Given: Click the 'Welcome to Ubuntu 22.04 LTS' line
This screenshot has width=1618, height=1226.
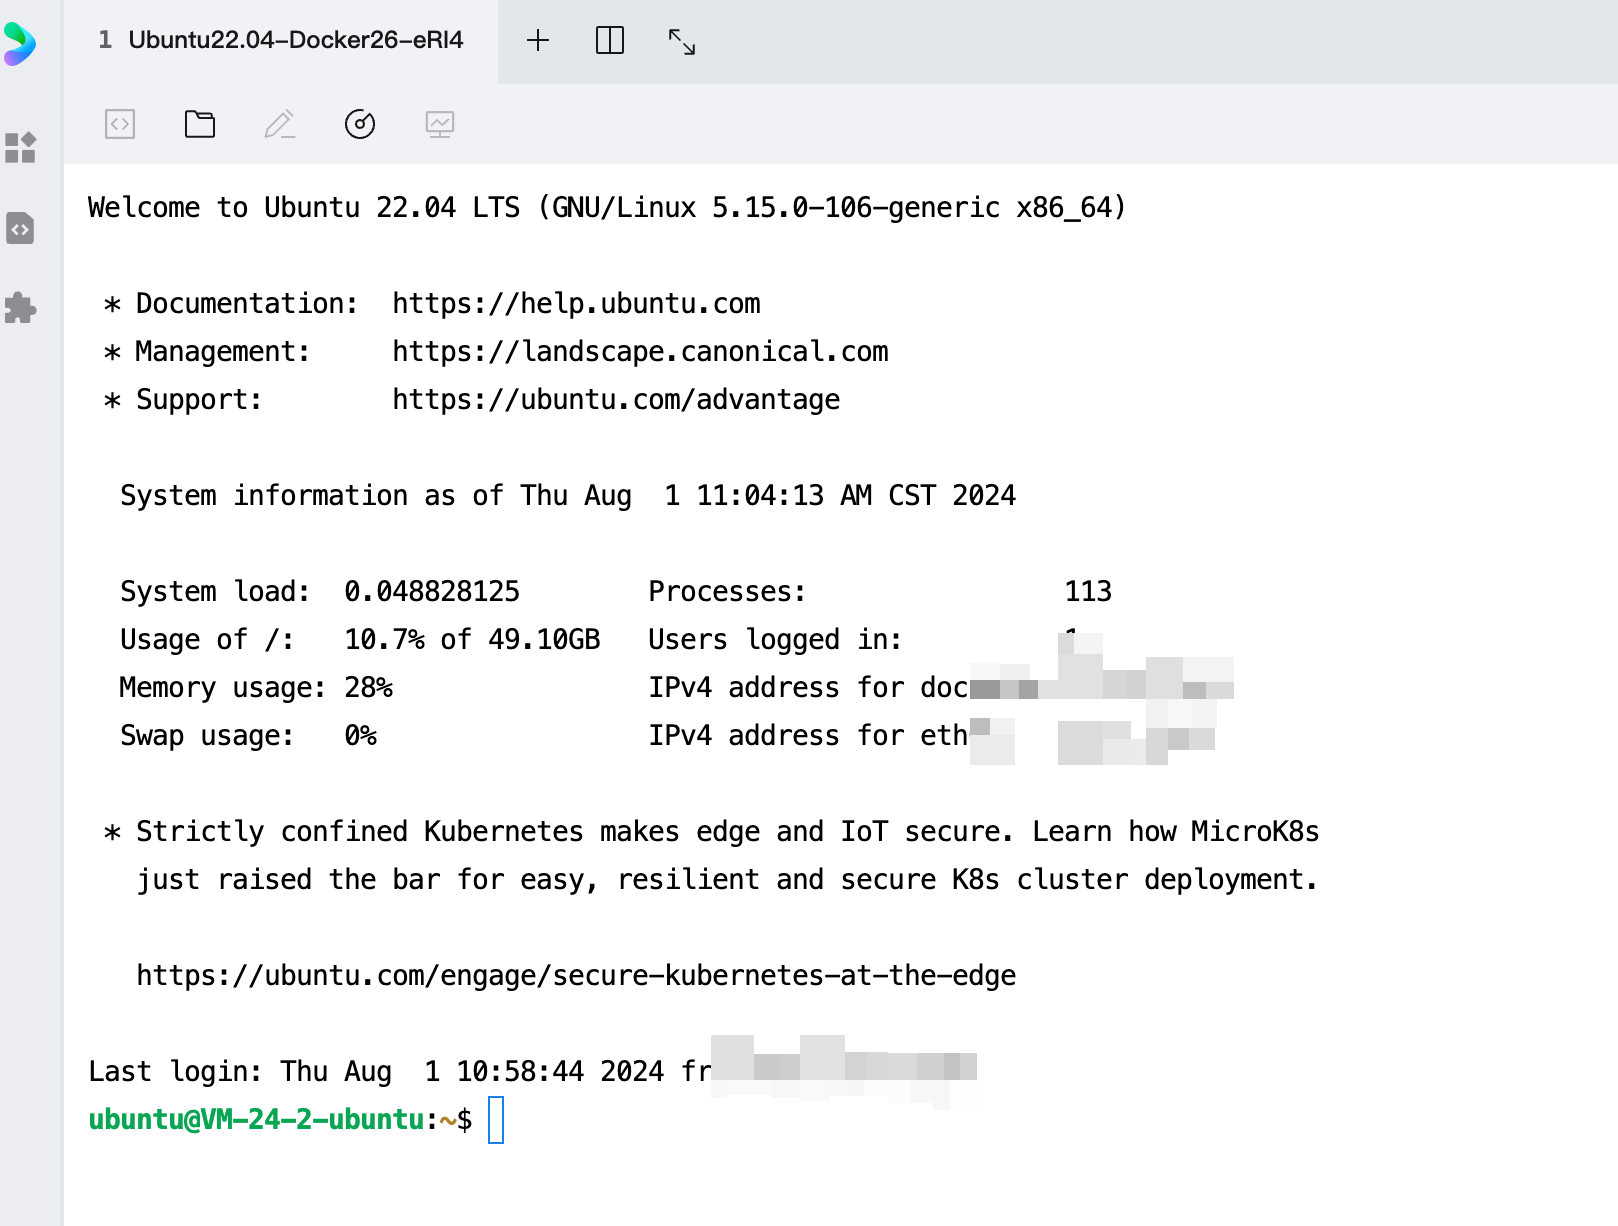Looking at the screenshot, I should click(607, 207).
